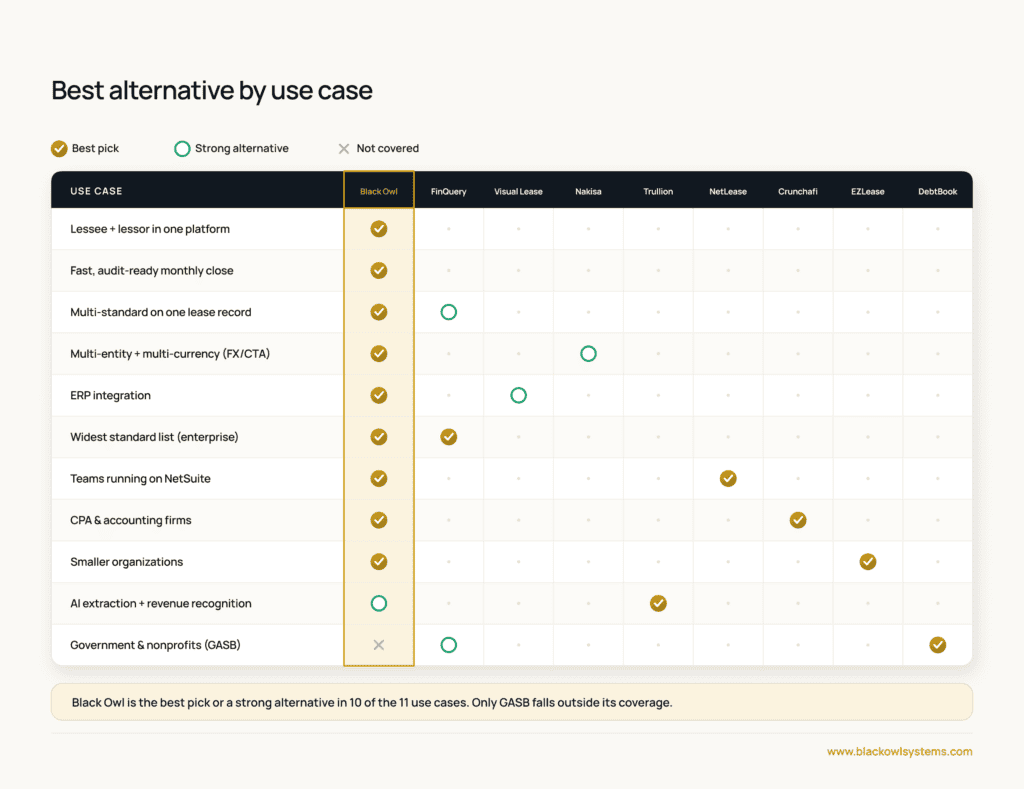The height and width of the screenshot is (789, 1024).
Task: Click the 'Widest standard list (enterprise)' label
Action: (154, 437)
